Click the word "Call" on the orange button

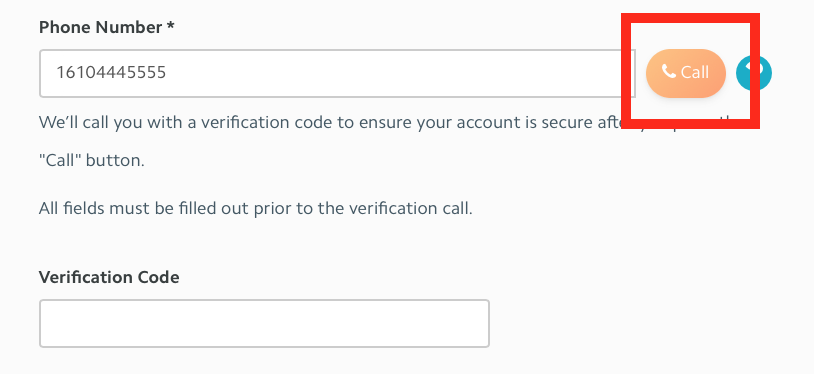tap(695, 72)
